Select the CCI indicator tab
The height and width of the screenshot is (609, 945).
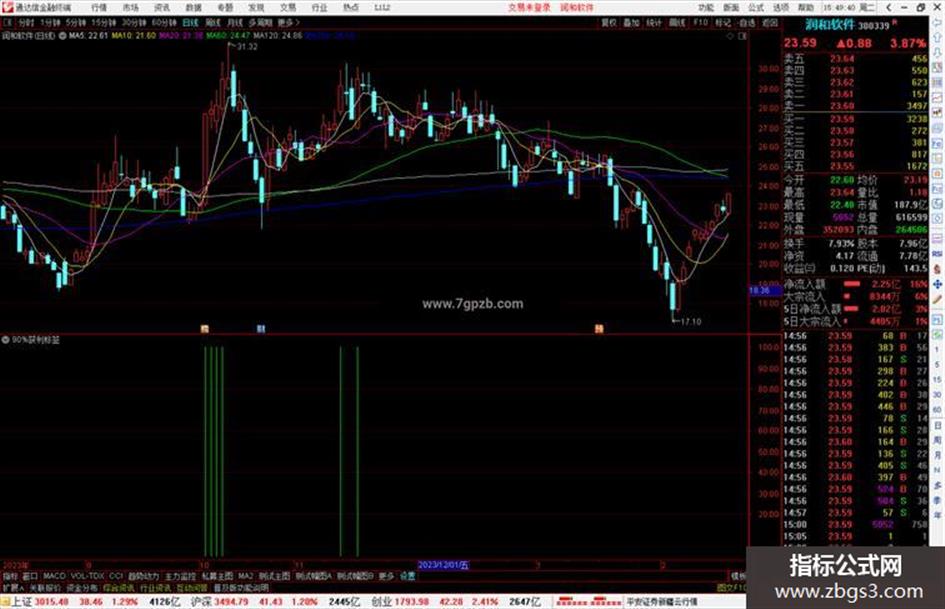116,576
